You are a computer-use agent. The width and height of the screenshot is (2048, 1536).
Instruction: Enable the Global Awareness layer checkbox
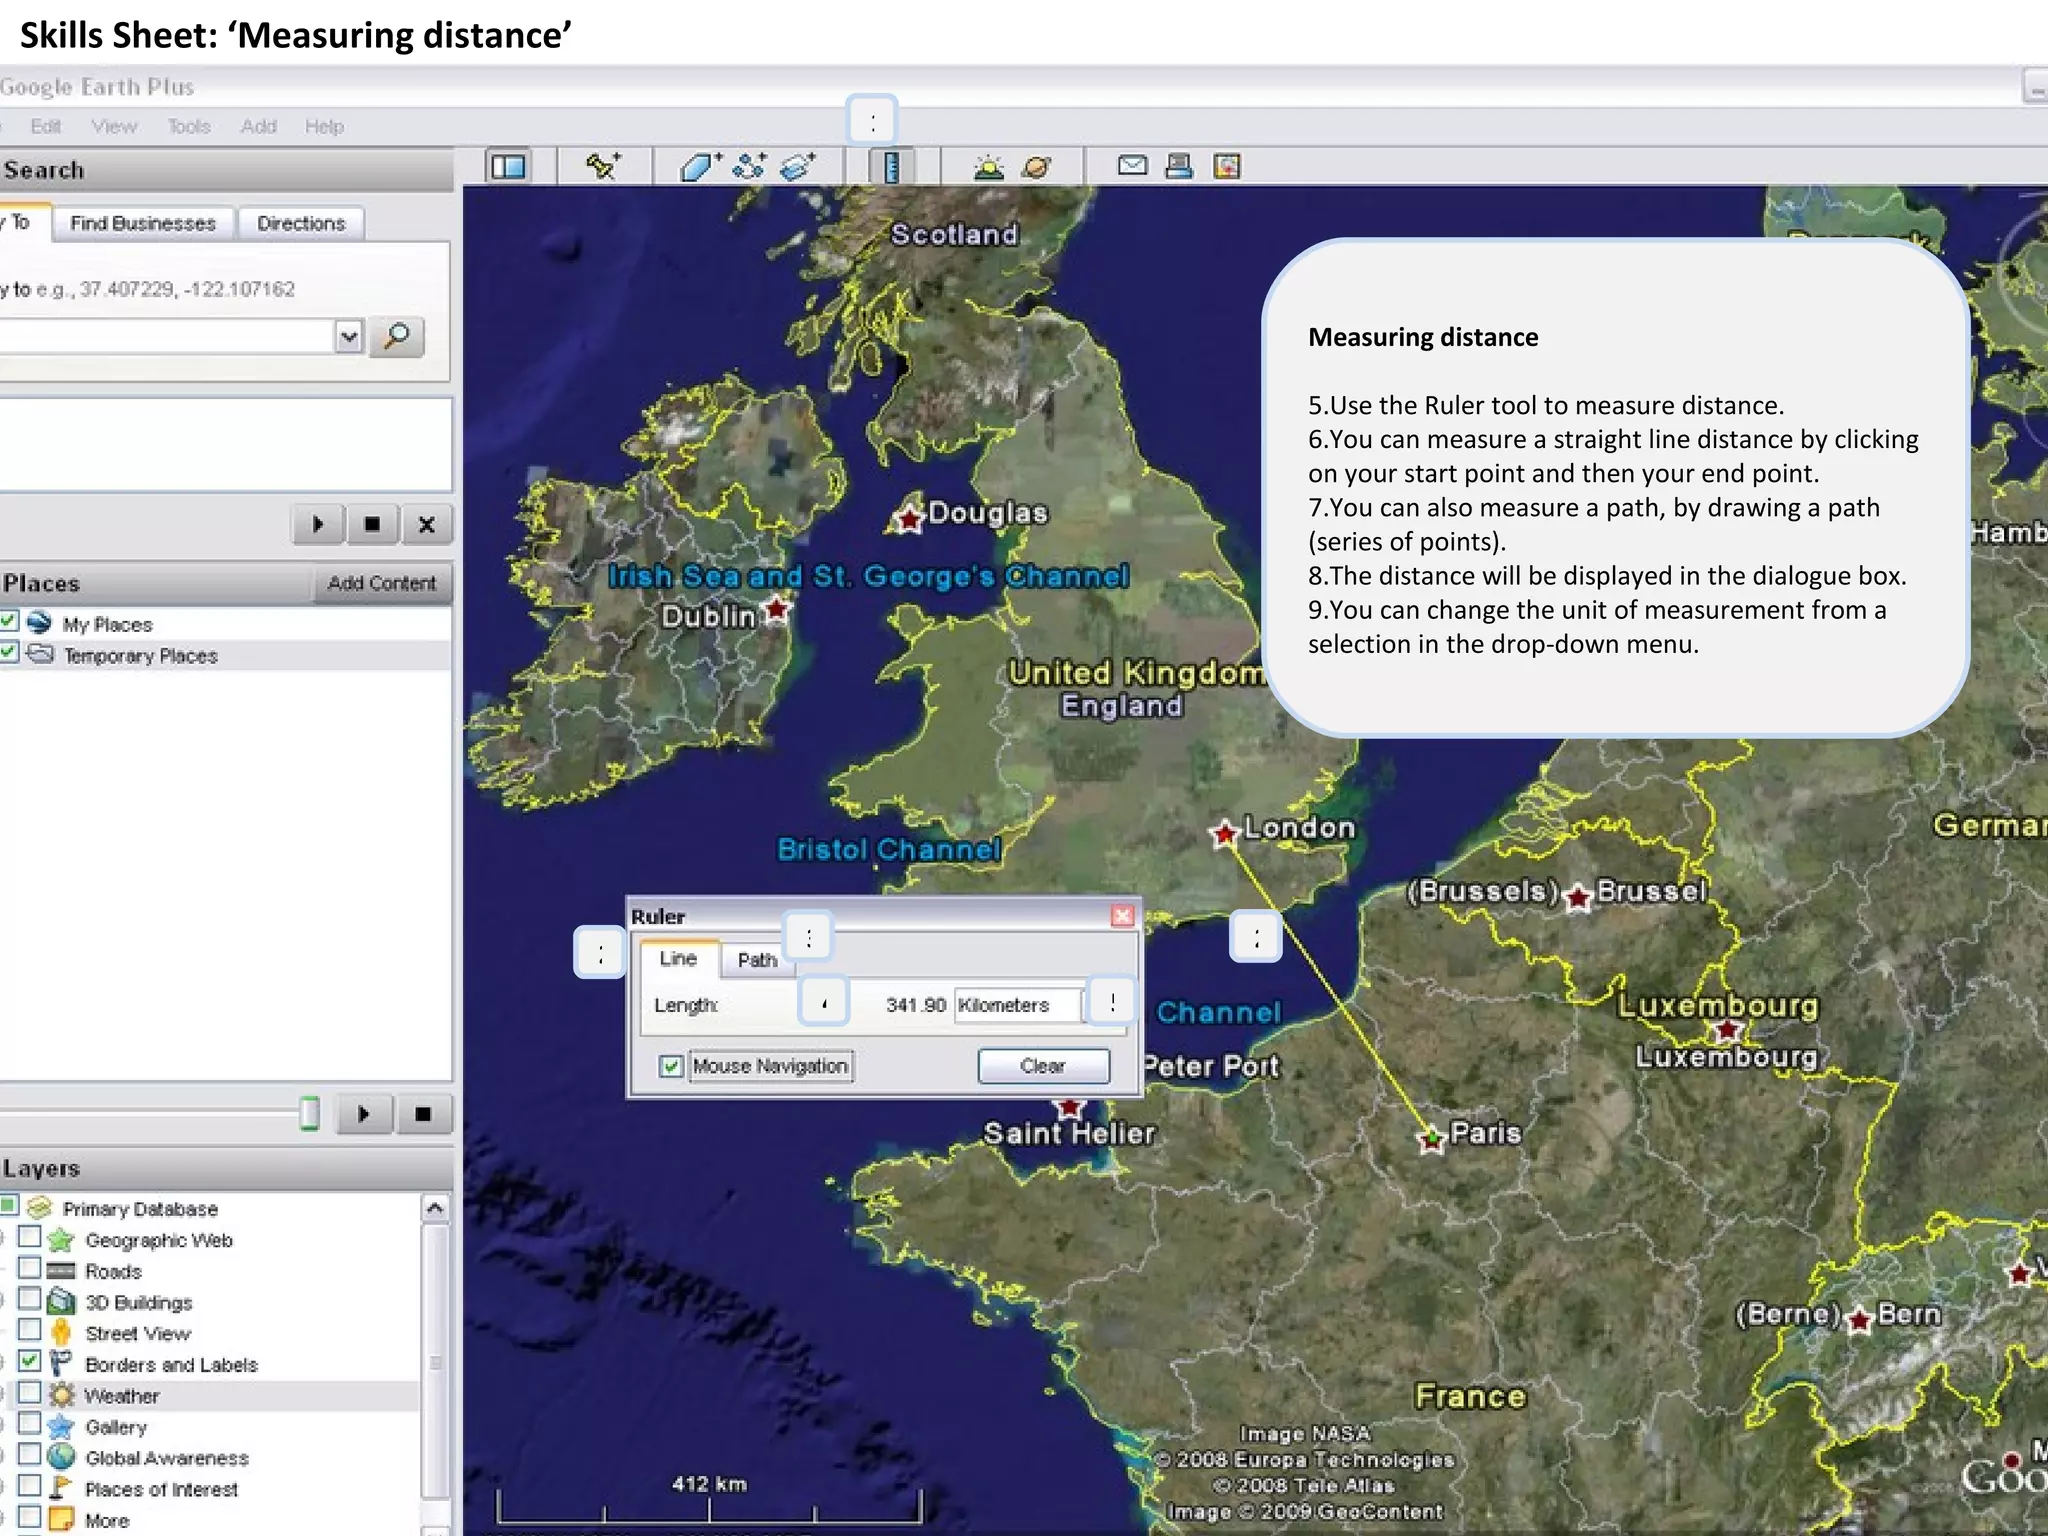coord(30,1455)
